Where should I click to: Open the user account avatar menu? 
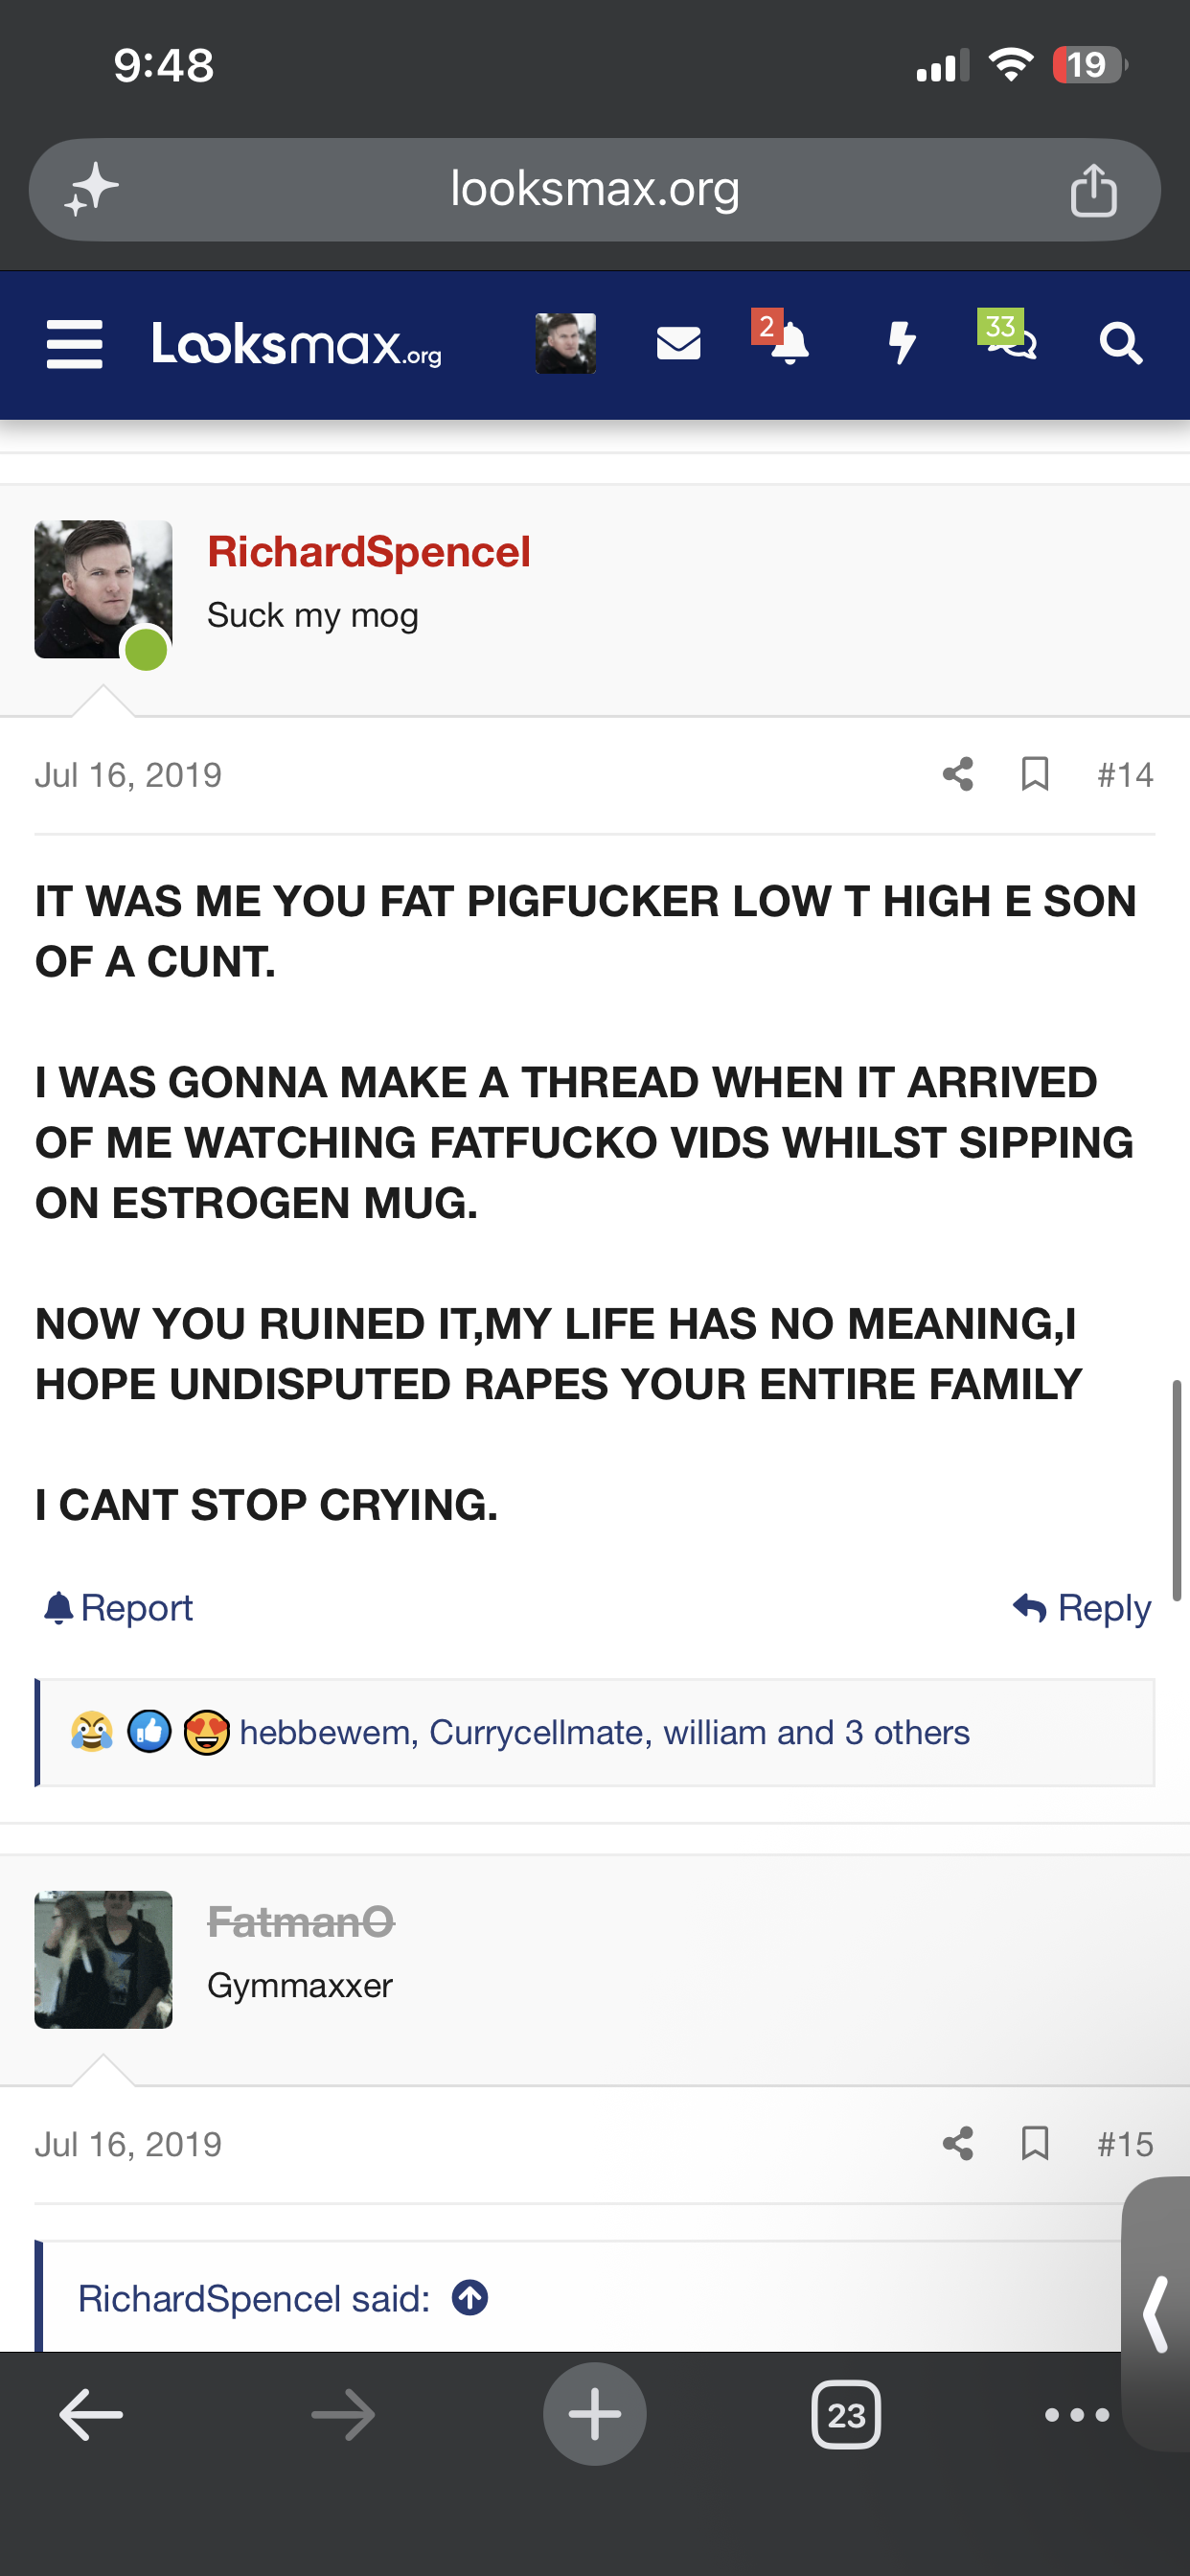tap(565, 344)
